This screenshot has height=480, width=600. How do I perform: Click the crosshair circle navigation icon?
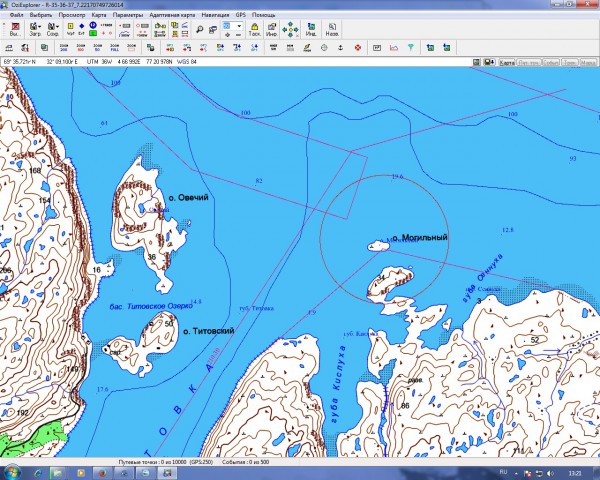(x=324, y=48)
